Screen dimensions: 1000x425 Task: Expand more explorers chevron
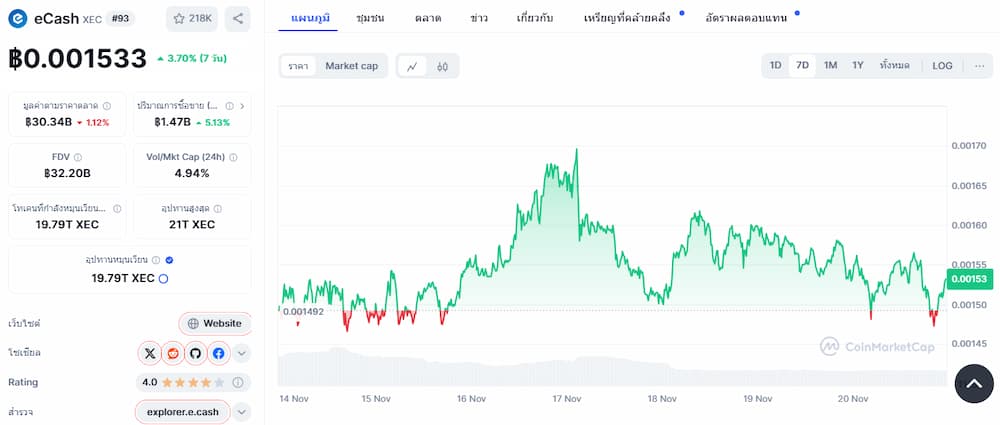tap(241, 412)
